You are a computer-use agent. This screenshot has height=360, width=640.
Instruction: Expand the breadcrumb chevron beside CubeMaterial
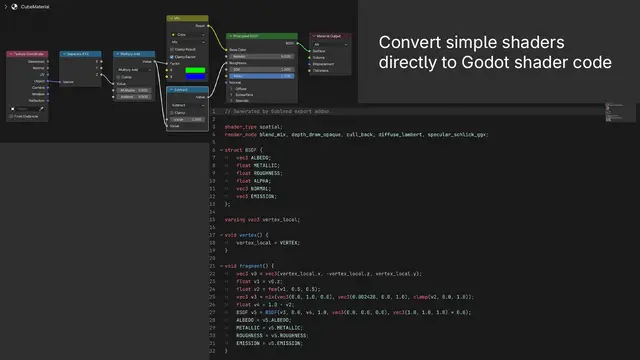tap(6, 7)
